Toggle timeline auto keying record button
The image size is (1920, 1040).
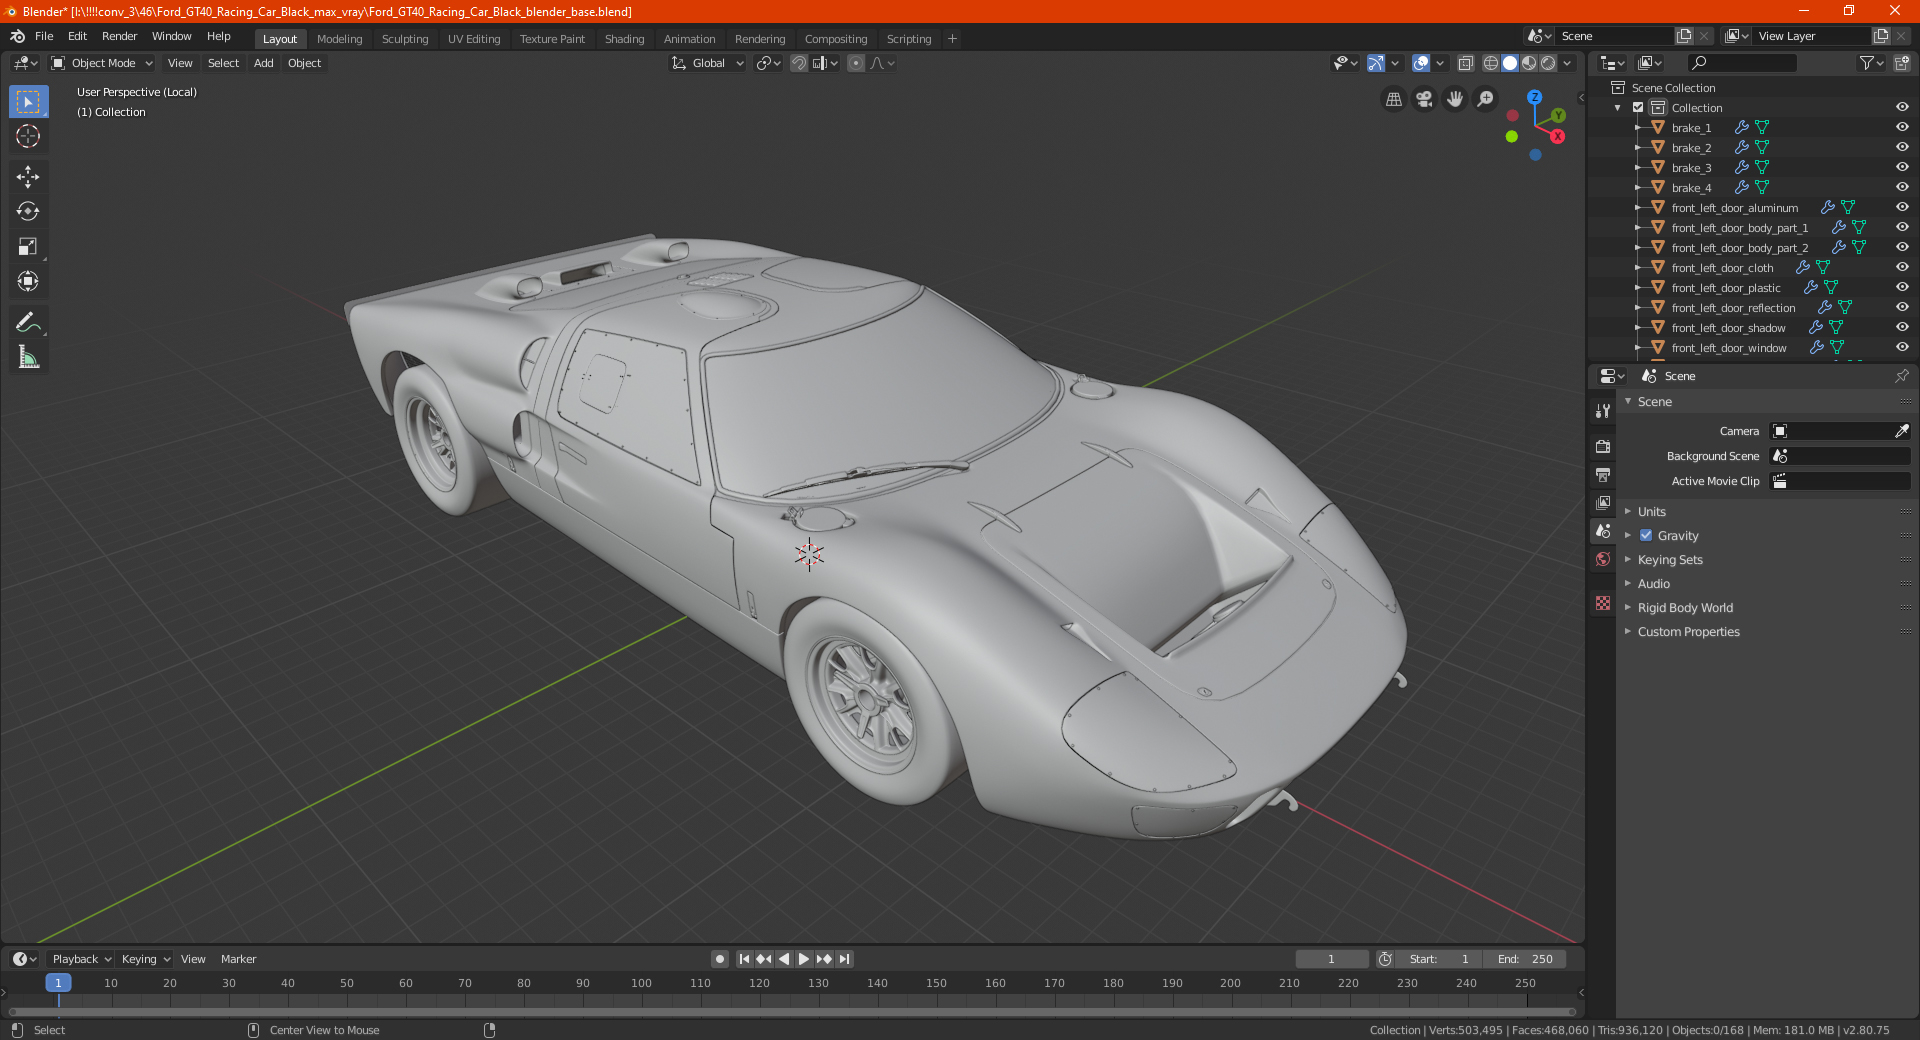click(719, 959)
